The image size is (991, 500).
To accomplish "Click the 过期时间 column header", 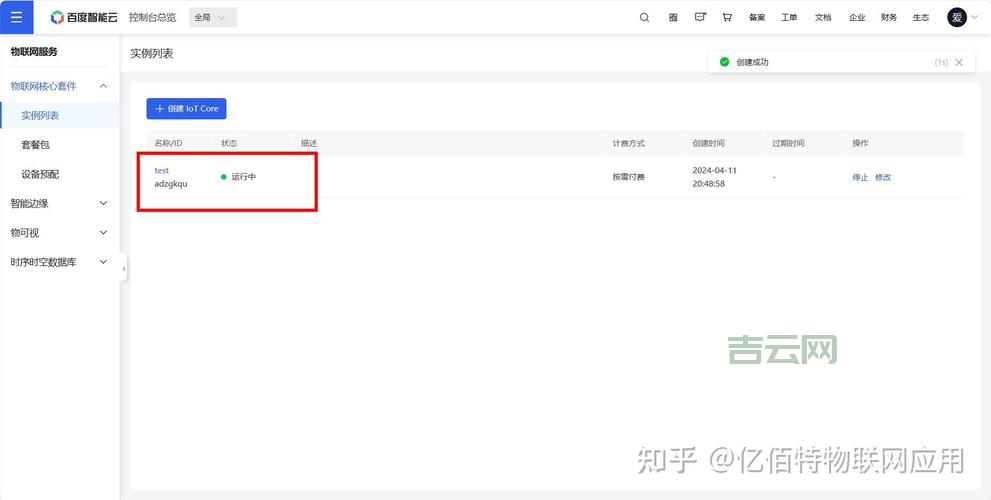I will pyautogui.click(x=788, y=143).
